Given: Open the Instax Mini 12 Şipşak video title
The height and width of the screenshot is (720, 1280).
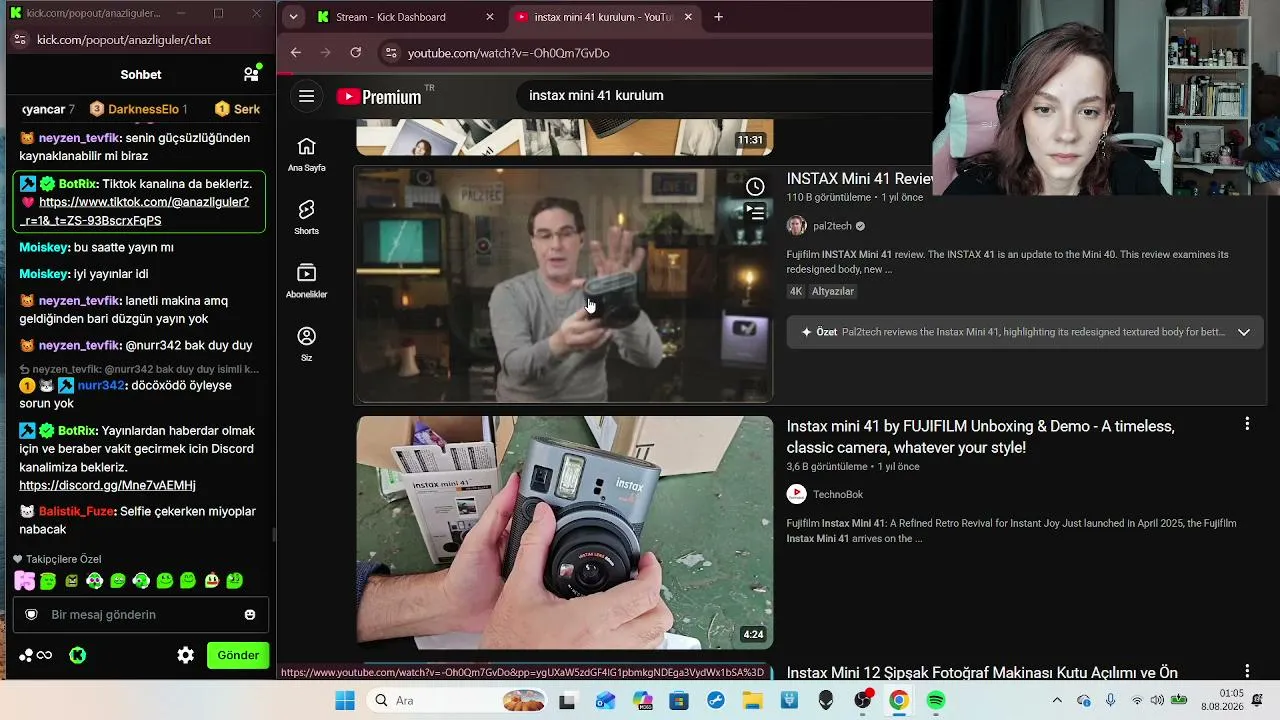Looking at the screenshot, I should (x=982, y=673).
